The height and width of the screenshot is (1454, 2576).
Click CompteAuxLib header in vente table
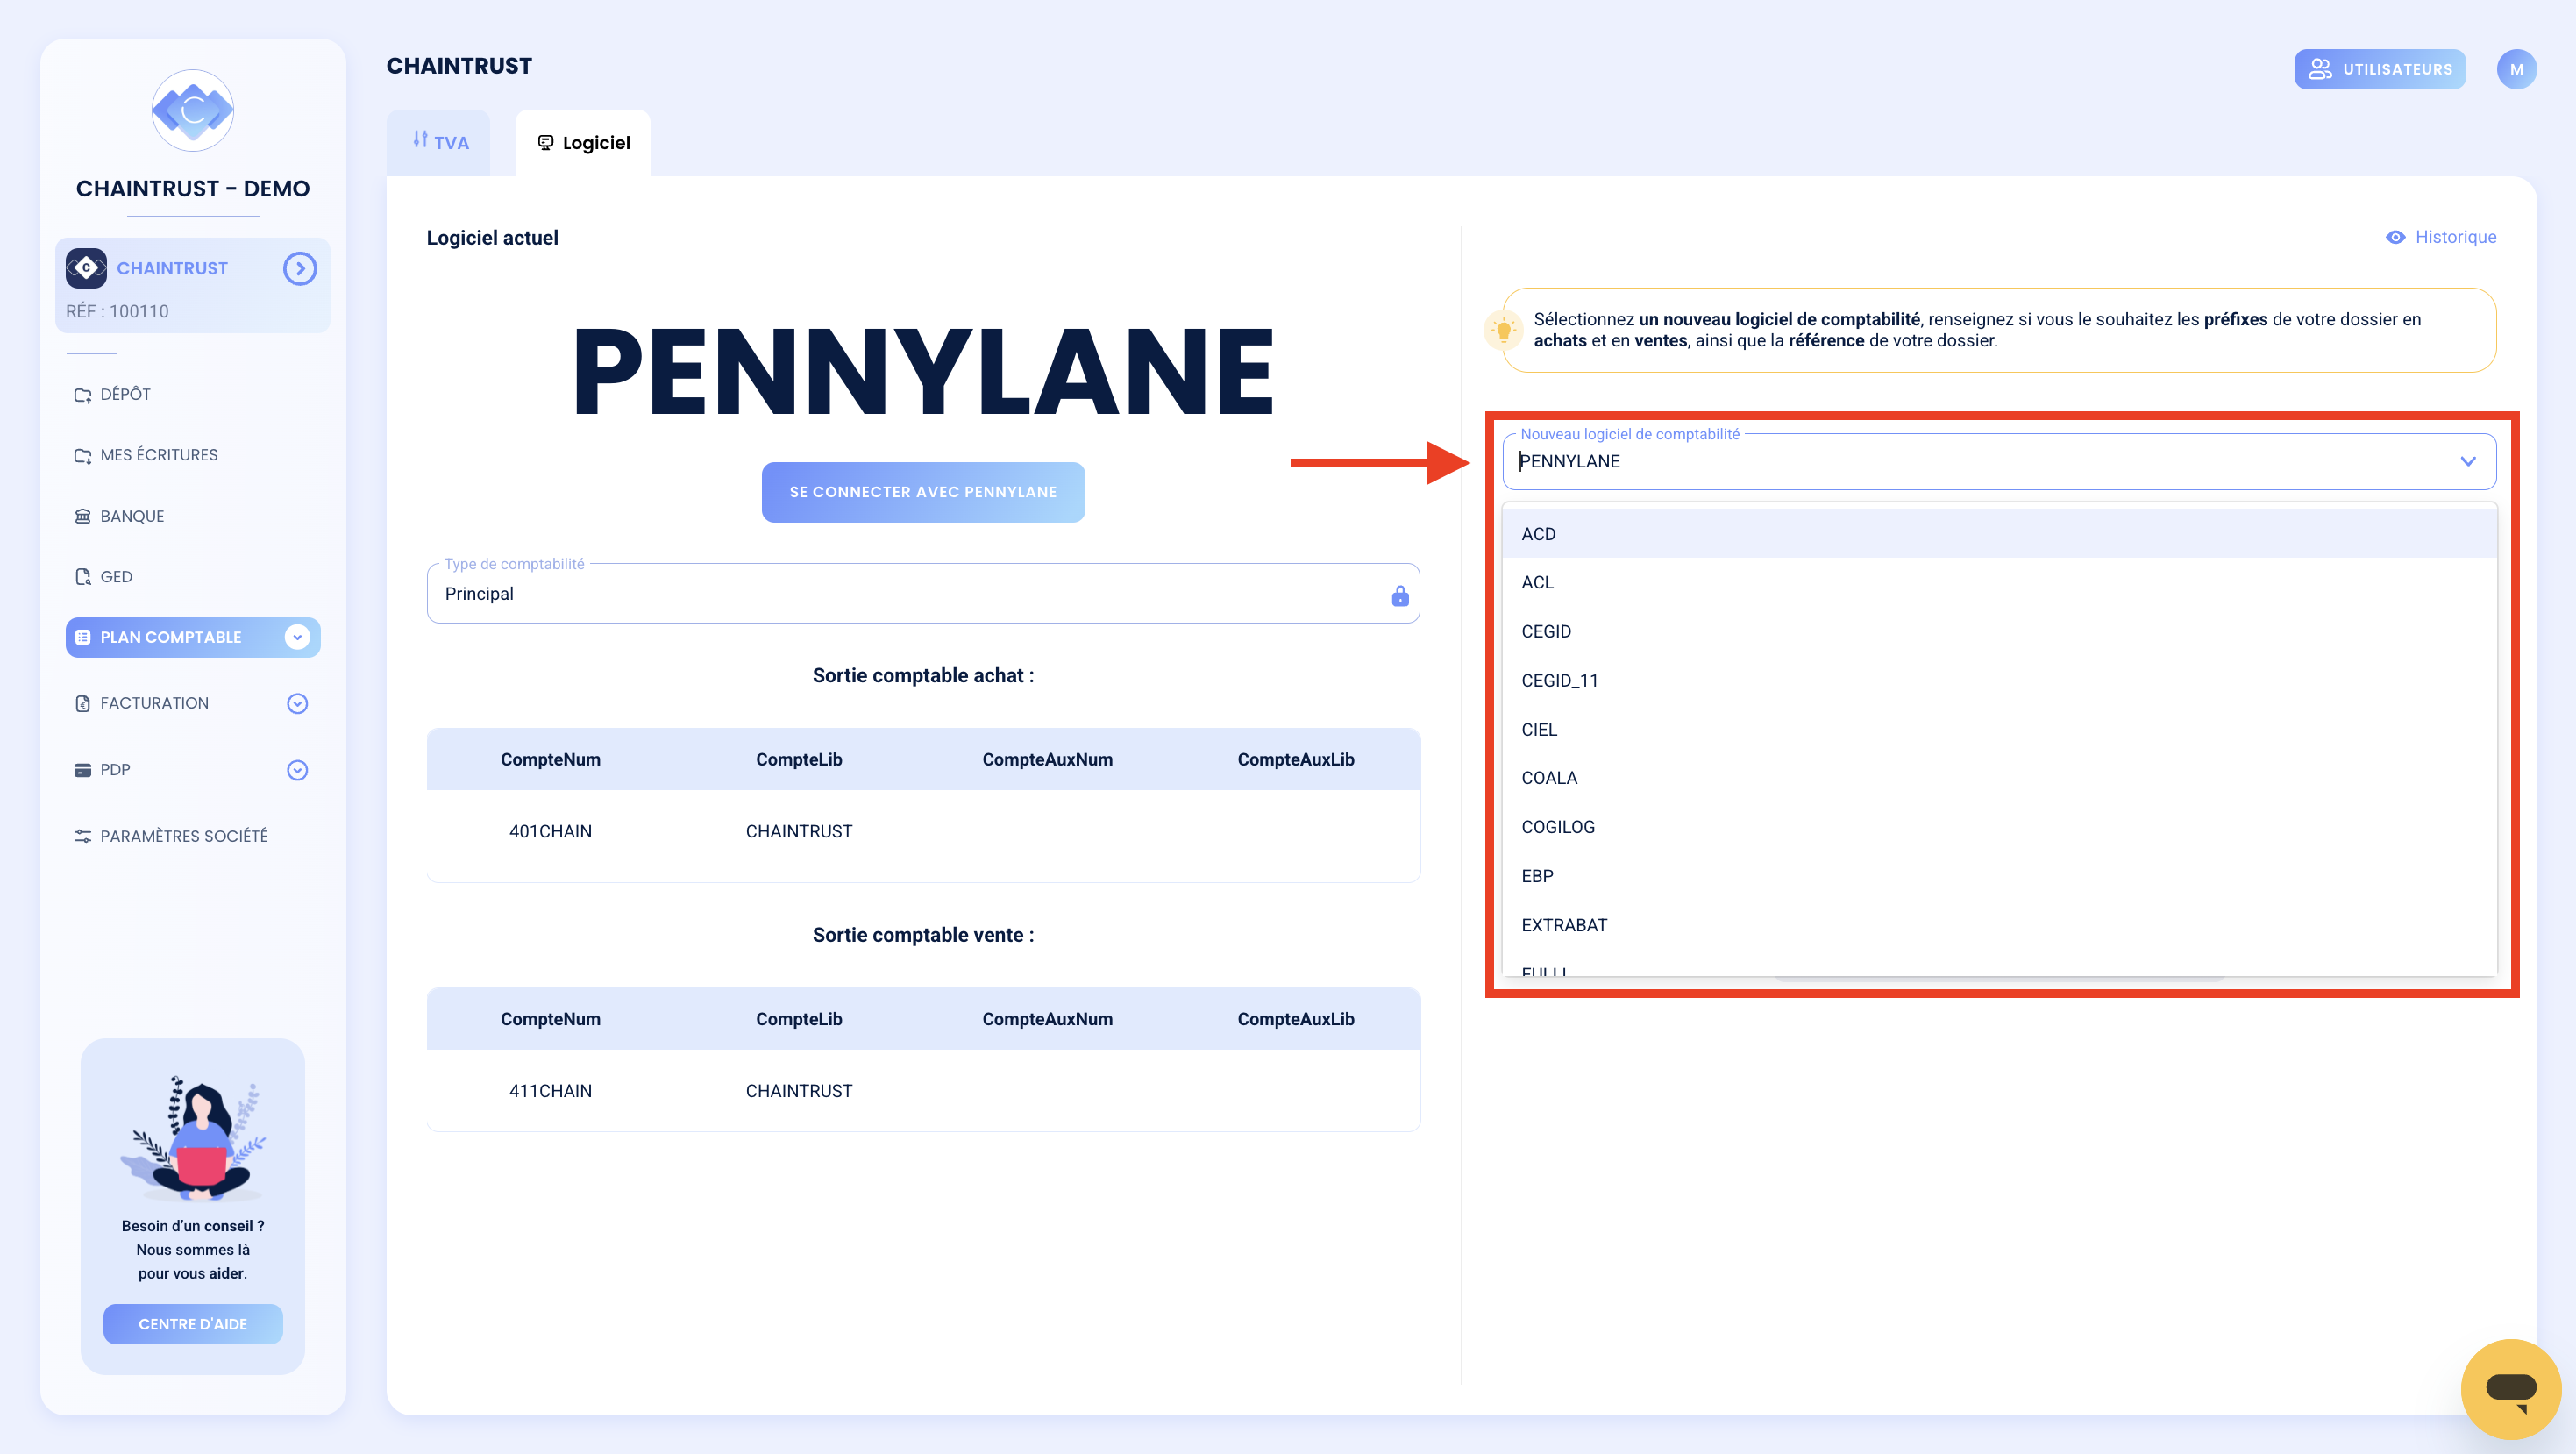pos(1296,1019)
